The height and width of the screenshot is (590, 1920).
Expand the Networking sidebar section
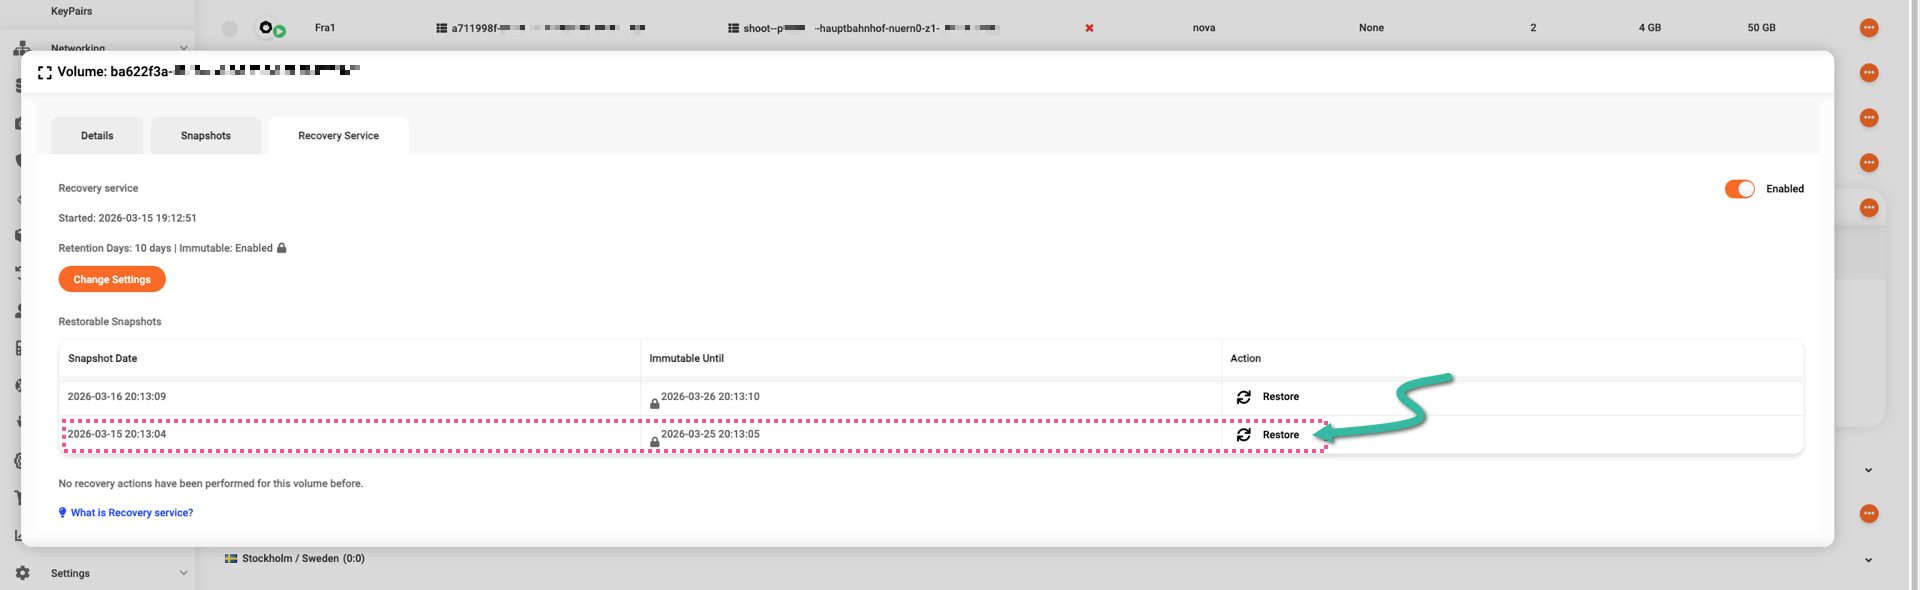(x=183, y=48)
